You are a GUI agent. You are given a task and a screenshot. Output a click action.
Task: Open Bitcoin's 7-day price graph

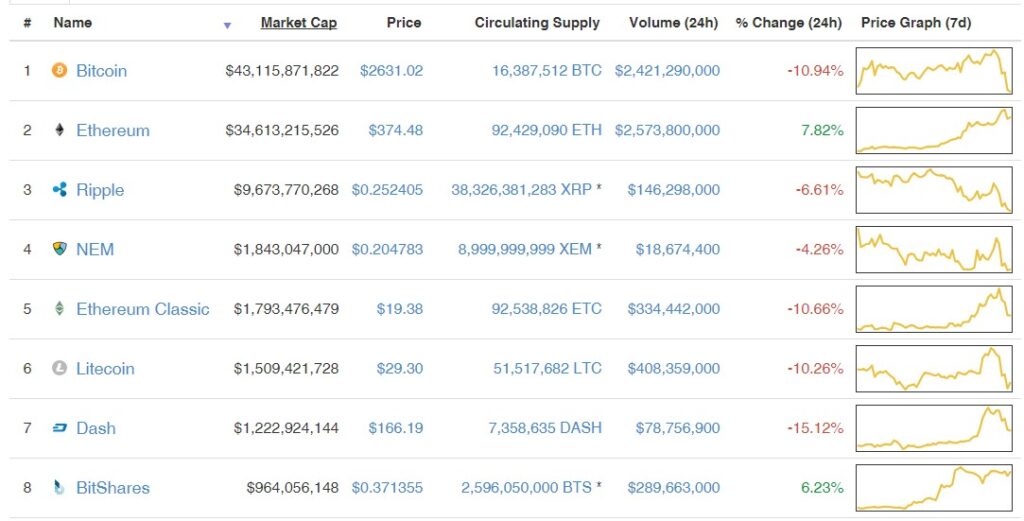934,72
